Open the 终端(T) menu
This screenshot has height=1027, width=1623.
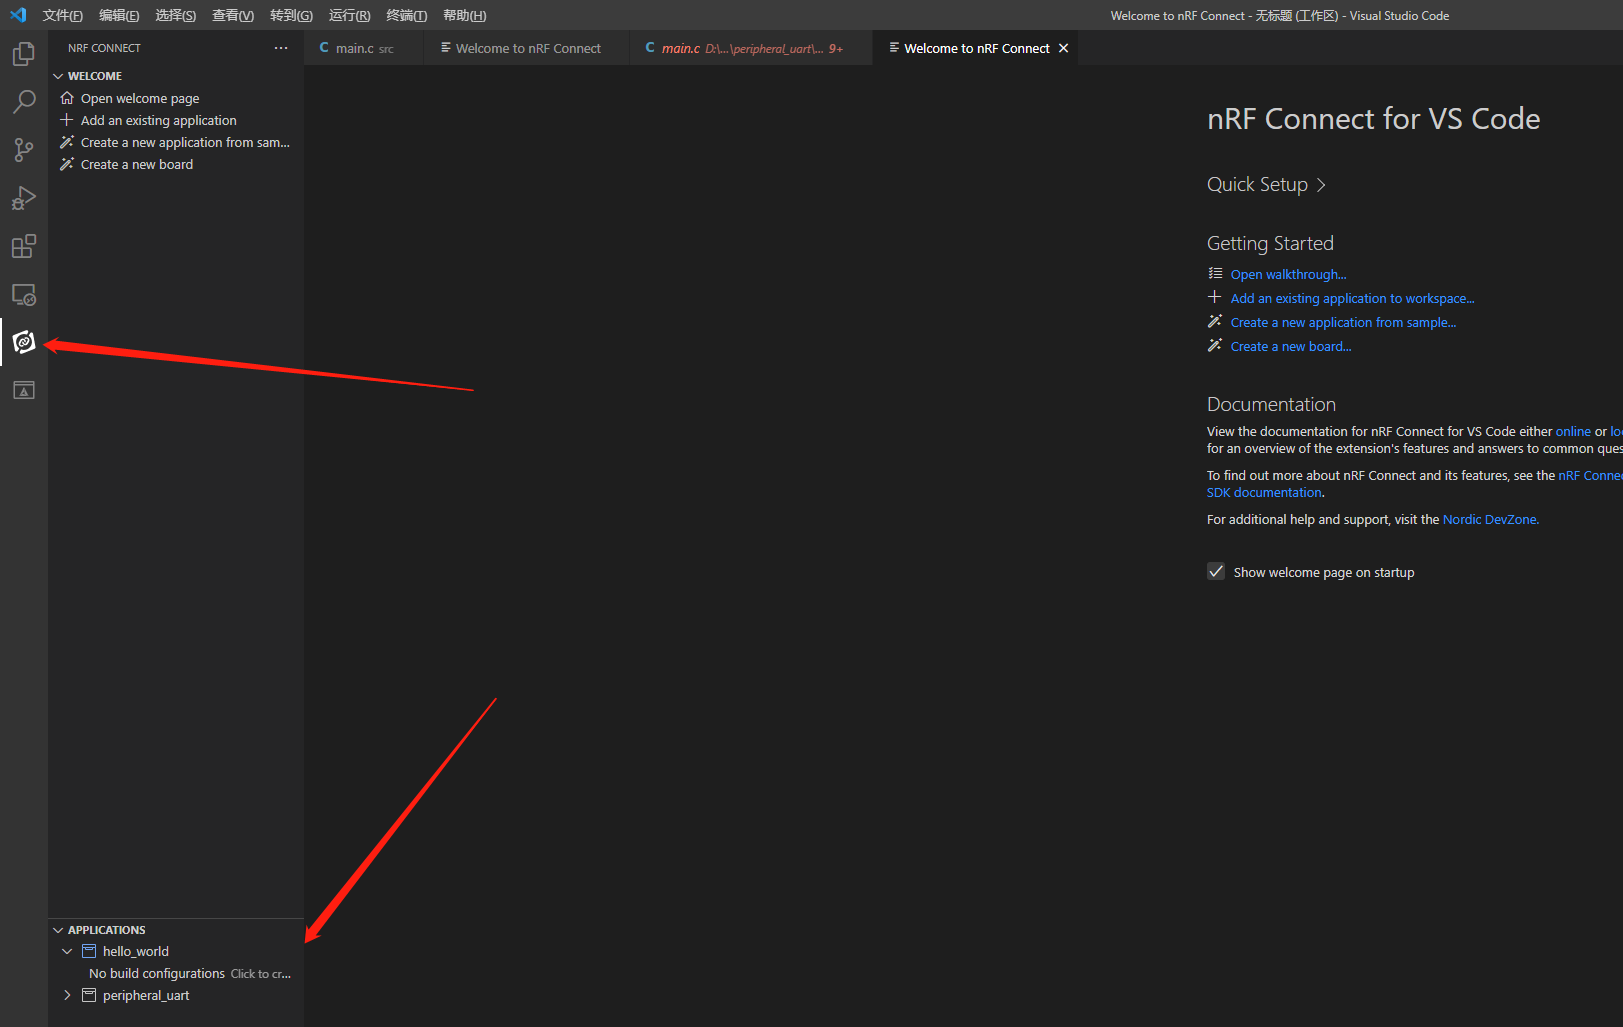[x=406, y=15]
